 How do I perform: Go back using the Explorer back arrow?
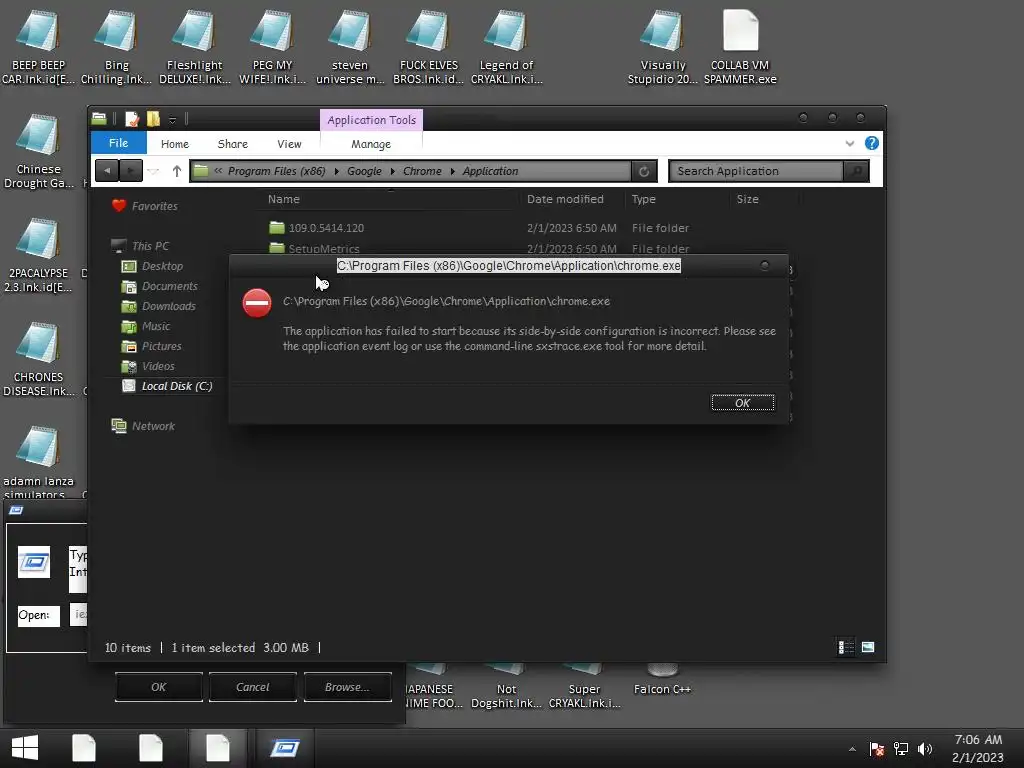click(x=106, y=171)
